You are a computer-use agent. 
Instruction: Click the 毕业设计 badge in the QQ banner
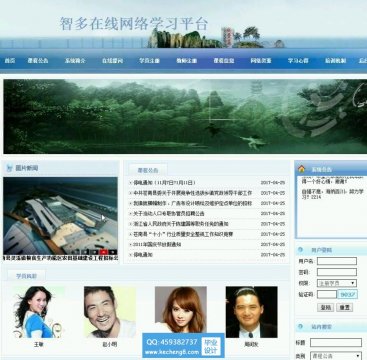pos(211,347)
